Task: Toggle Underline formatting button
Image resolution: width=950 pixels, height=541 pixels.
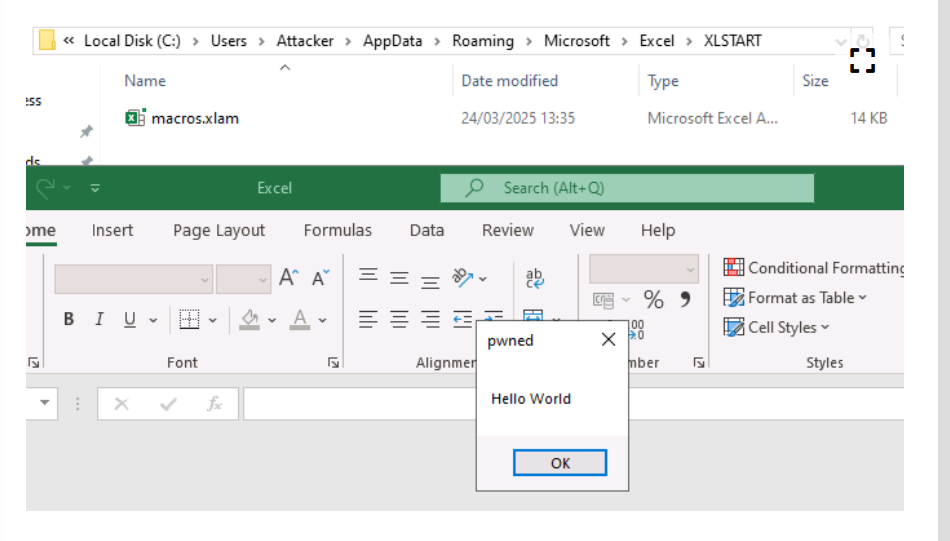Action: pyautogui.click(x=130, y=319)
